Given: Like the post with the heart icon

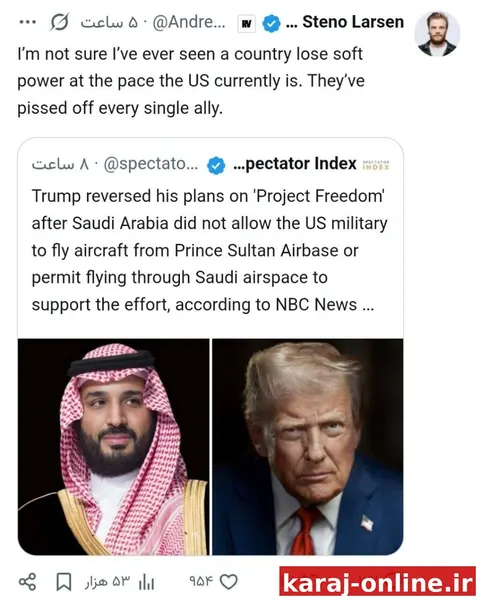Looking at the screenshot, I should coord(229,582).
